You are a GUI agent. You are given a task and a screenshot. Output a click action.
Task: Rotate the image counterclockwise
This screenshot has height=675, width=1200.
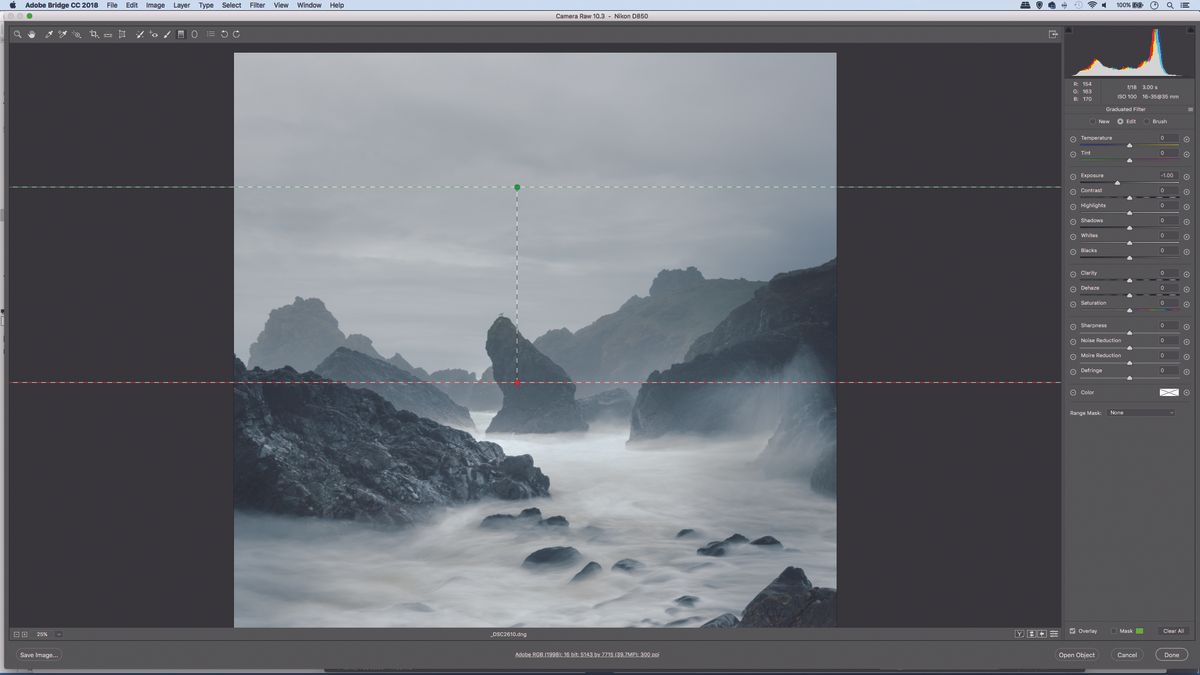click(225, 34)
